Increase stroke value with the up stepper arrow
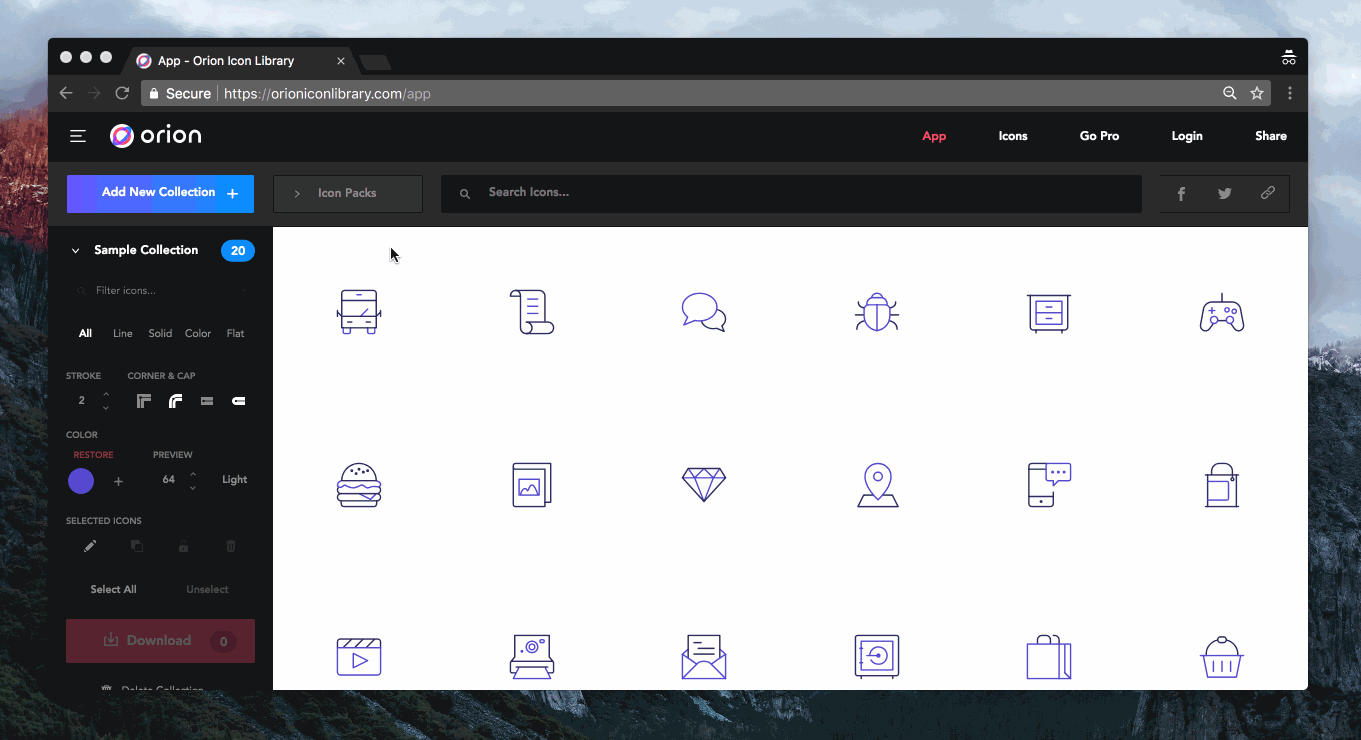Viewport: 1361px width, 740px height. (x=105, y=394)
